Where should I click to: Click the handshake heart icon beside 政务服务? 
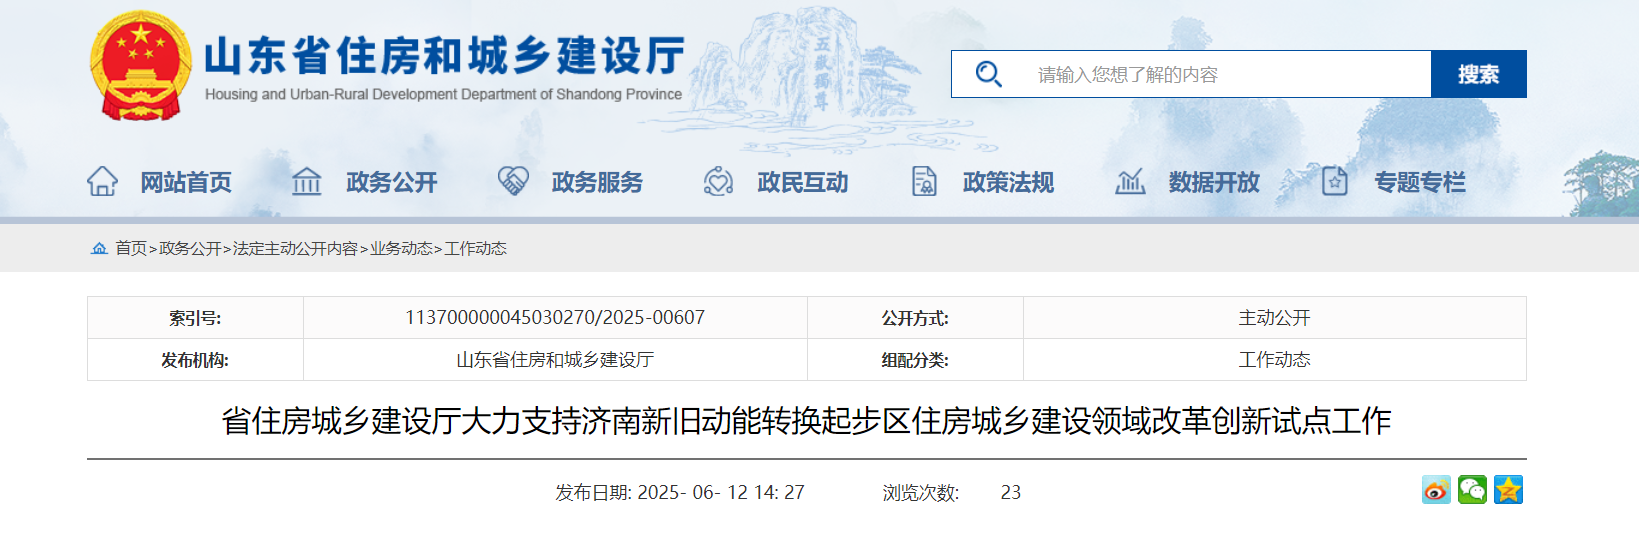[513, 181]
